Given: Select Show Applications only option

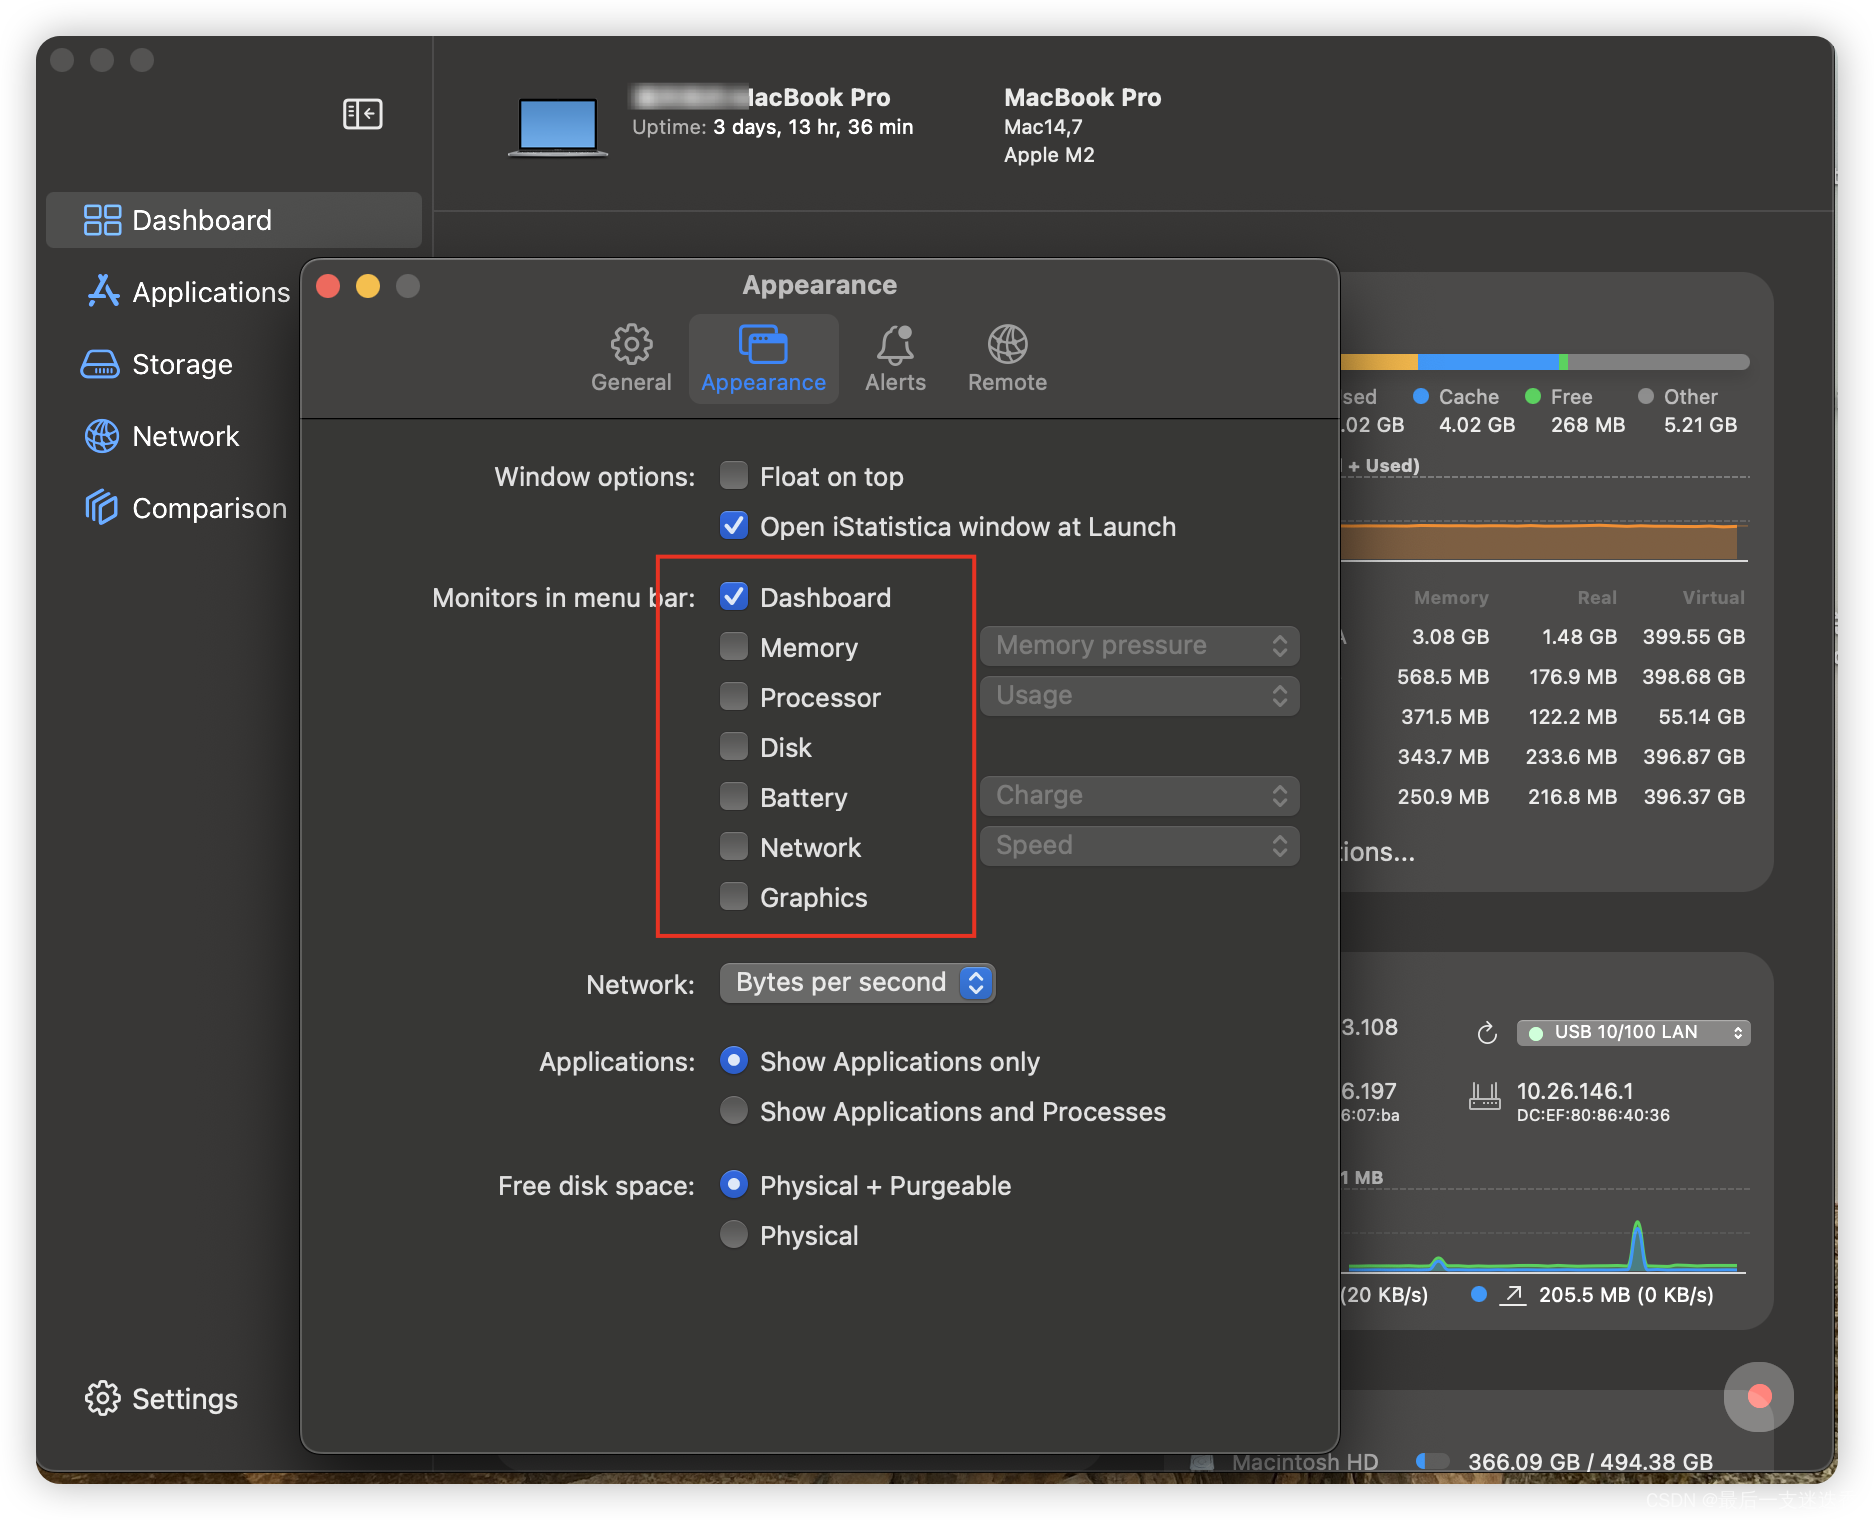Looking at the screenshot, I should pos(734,1060).
